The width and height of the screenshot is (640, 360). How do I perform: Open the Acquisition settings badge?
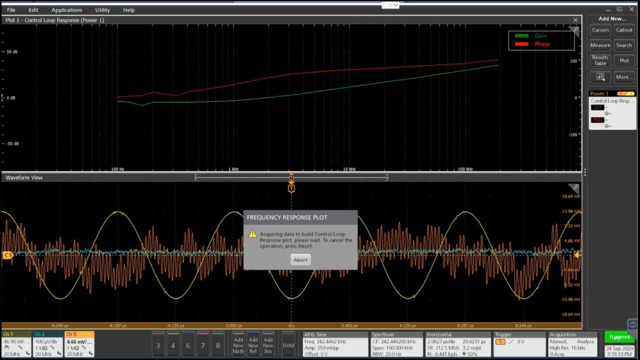click(x=572, y=344)
